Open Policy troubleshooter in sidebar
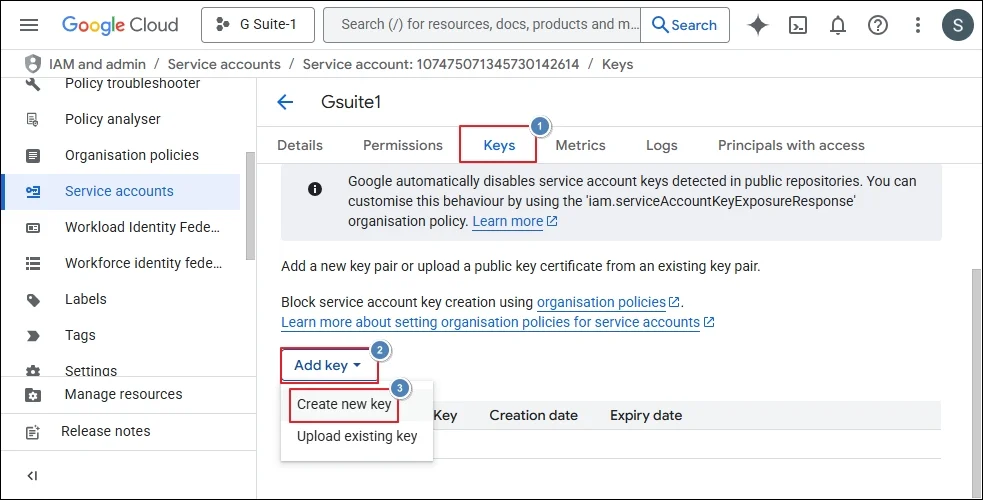The height and width of the screenshot is (500, 983). coord(133,83)
